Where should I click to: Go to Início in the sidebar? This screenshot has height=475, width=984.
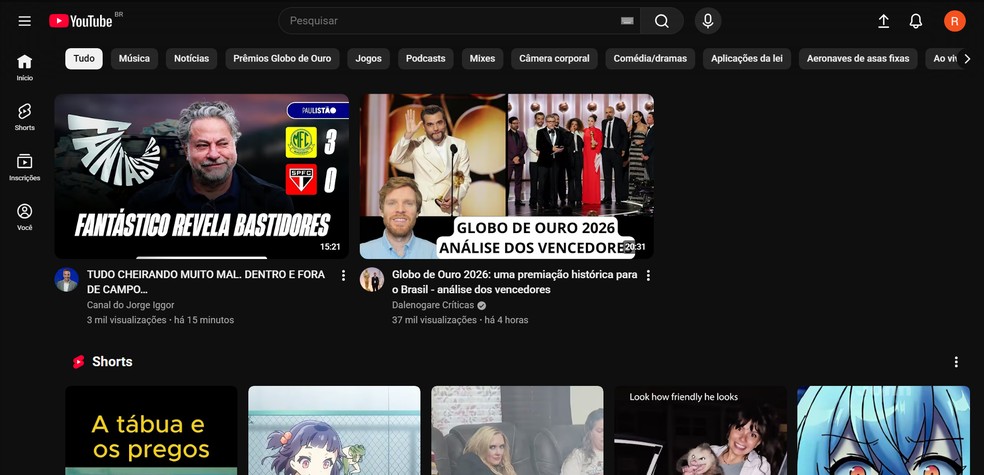point(24,68)
